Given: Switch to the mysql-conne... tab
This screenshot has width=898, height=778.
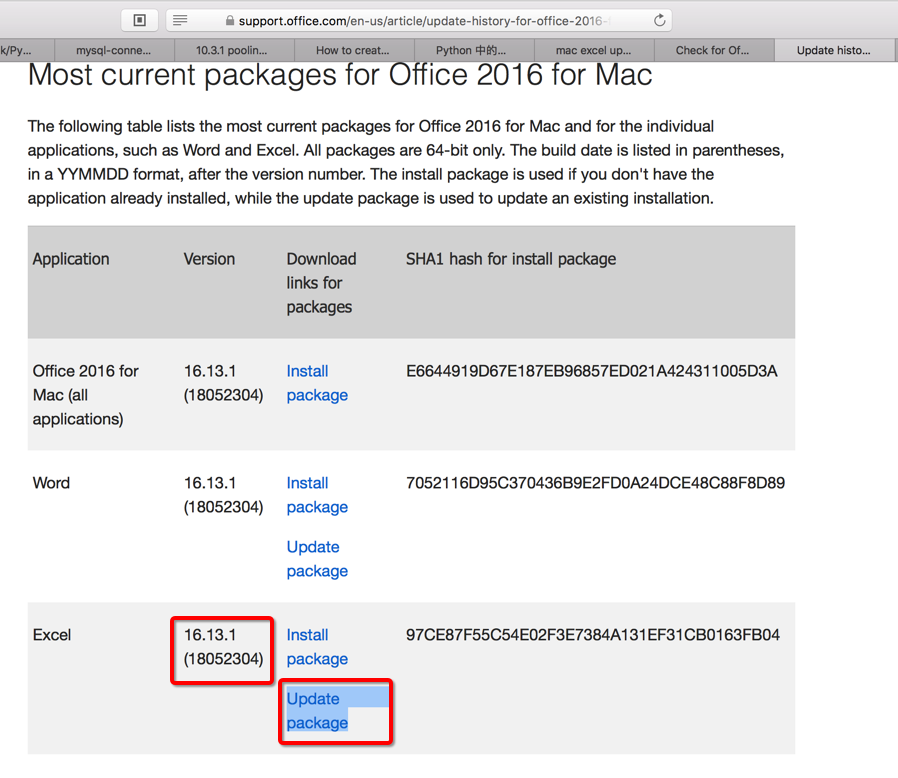Looking at the screenshot, I should (x=114, y=50).
